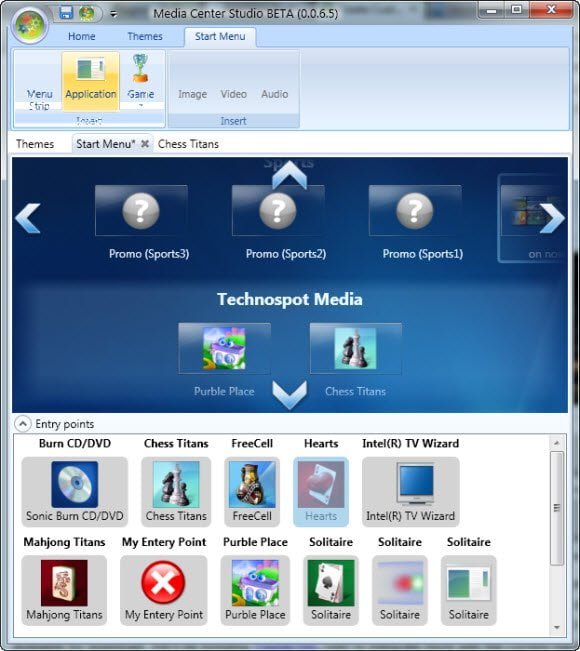
Task: Click the Technospot Media strip title
Action: (290, 299)
